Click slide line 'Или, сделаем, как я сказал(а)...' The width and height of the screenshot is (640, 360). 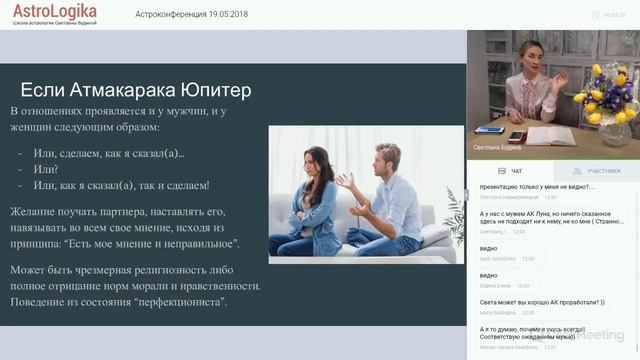point(109,153)
